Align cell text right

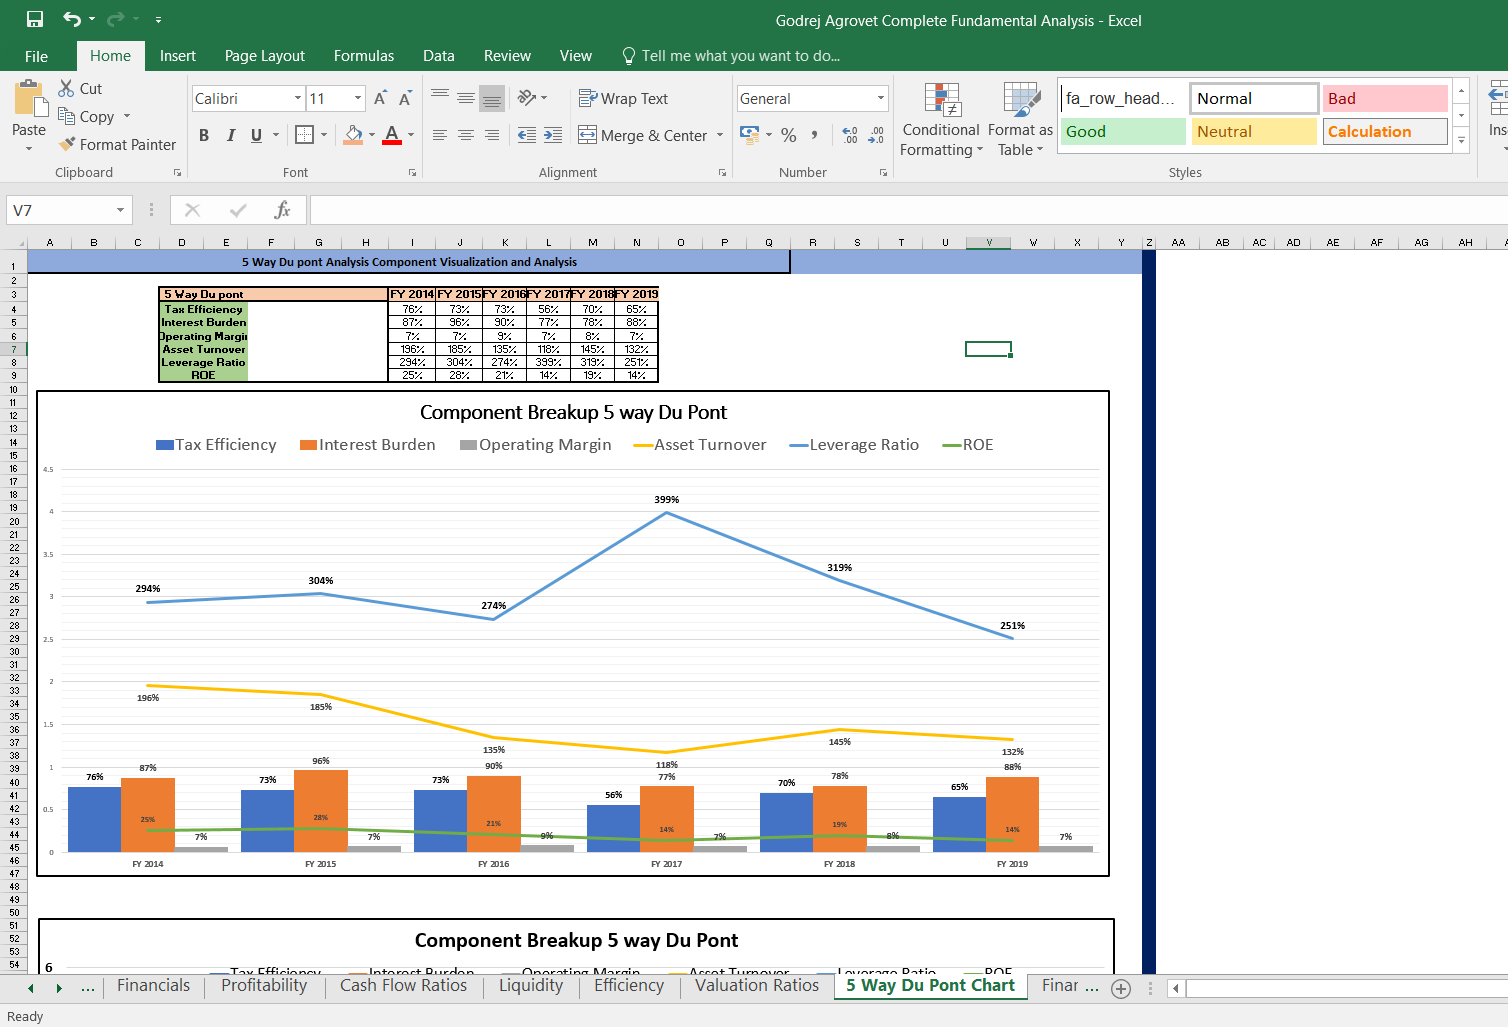tap(492, 135)
